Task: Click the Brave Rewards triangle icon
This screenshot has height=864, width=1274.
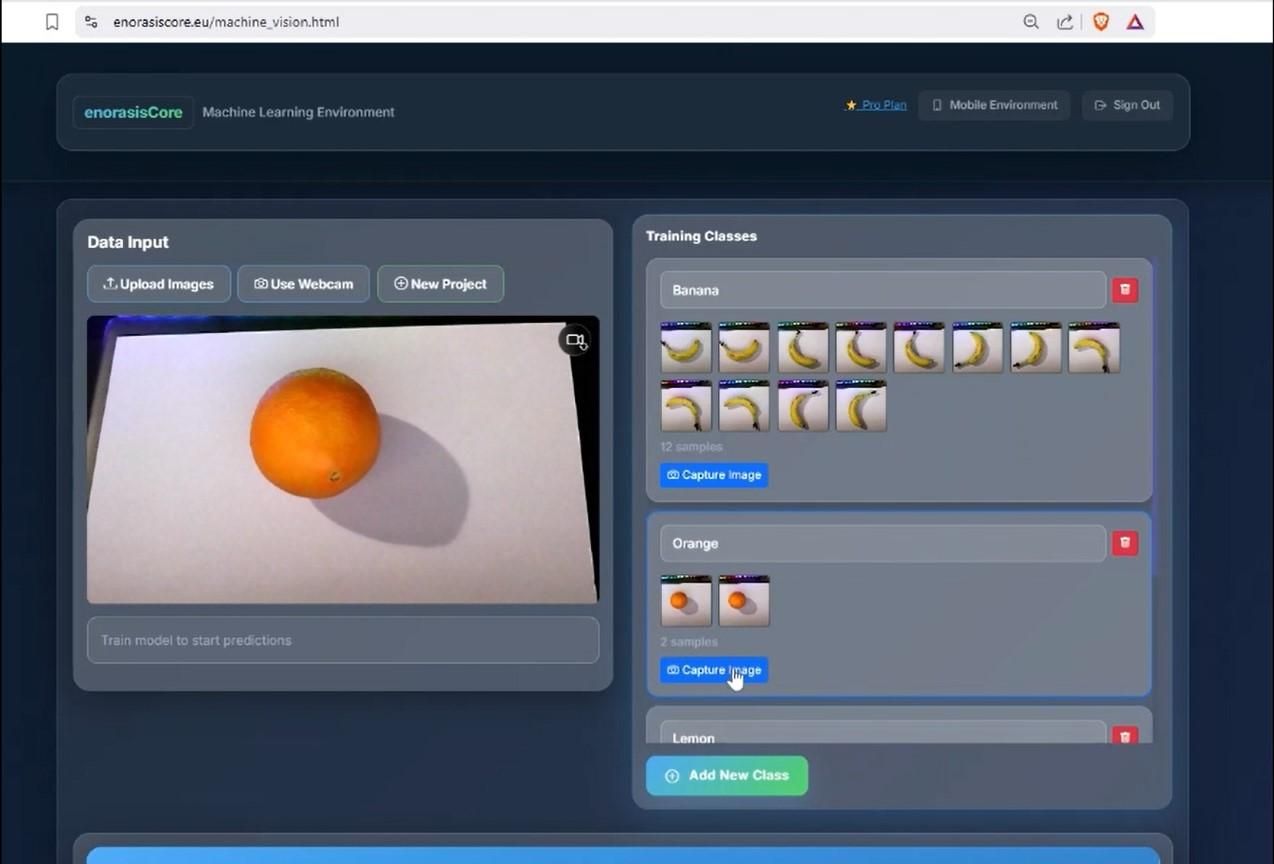Action: [1135, 22]
